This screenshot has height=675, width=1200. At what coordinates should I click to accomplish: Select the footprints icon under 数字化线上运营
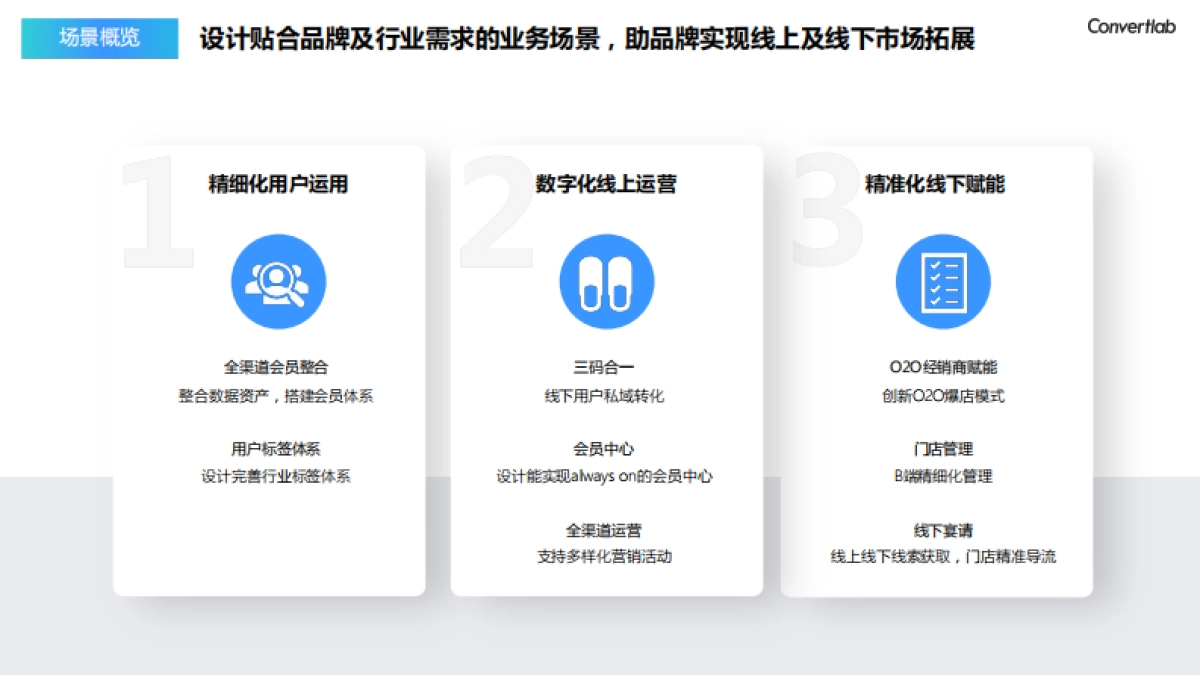[605, 281]
